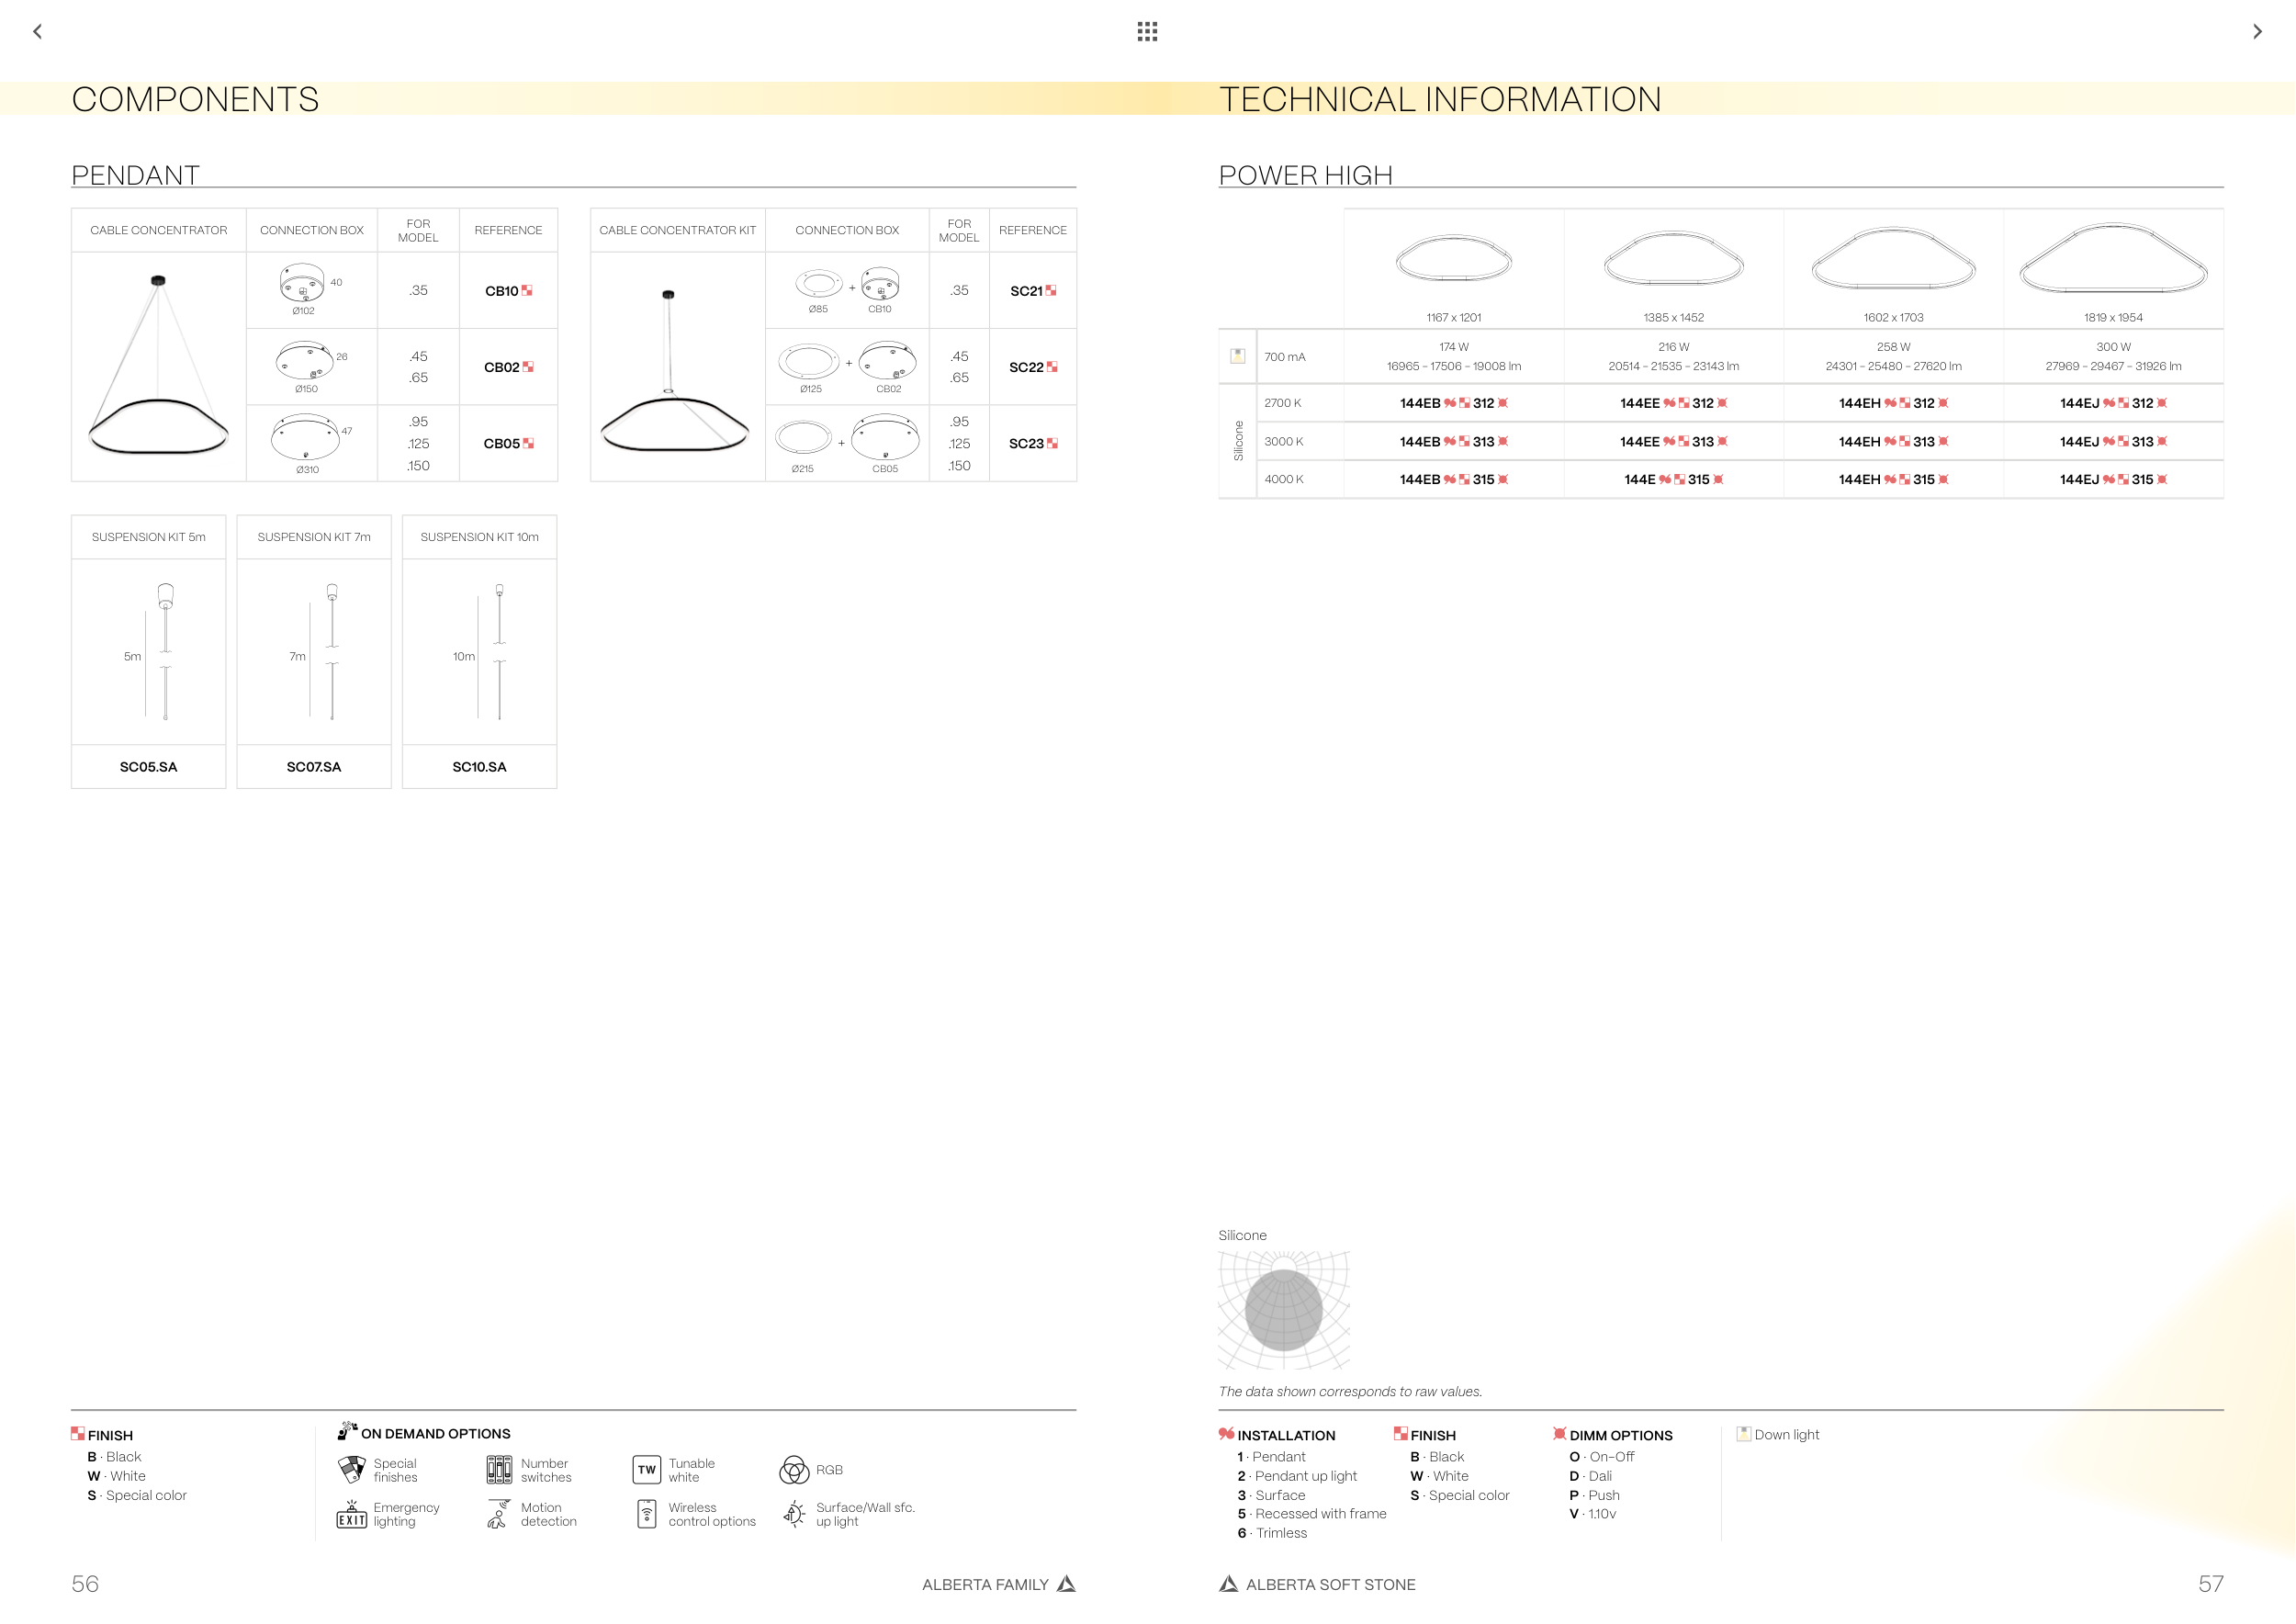Go to the previous page arrow
The width and height of the screenshot is (2296, 1624).
38,32
